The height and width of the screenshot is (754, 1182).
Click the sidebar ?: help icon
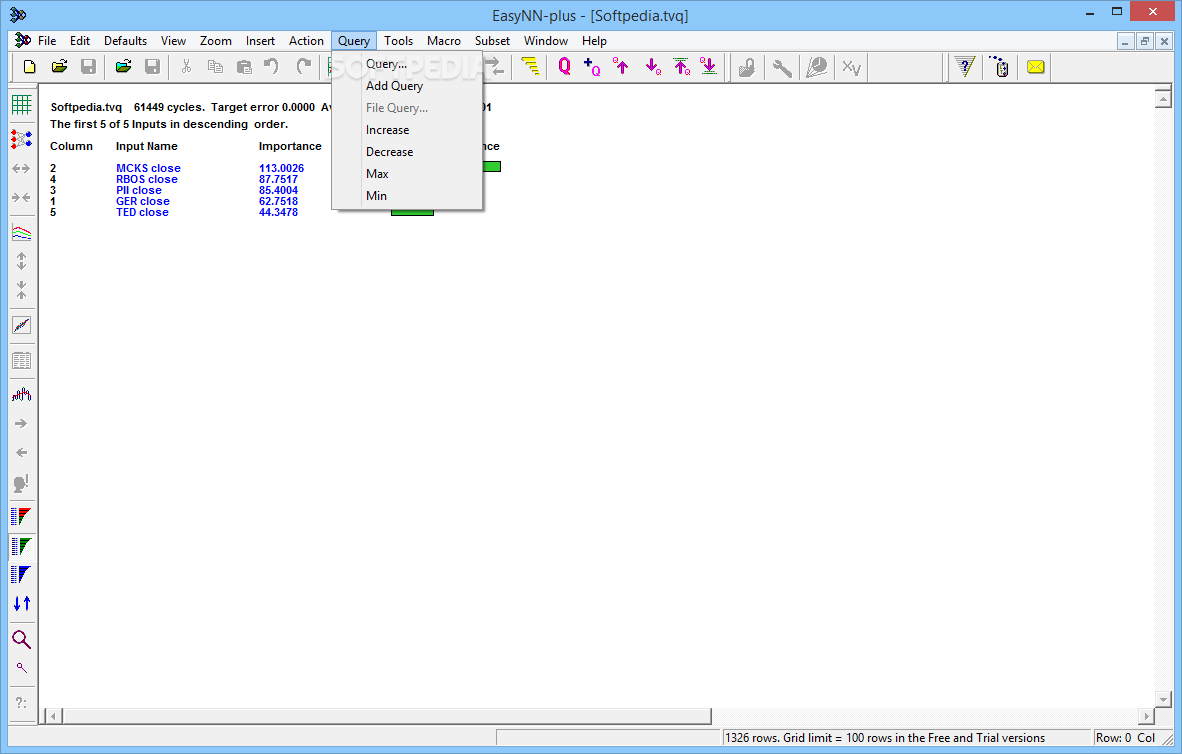coord(22,703)
